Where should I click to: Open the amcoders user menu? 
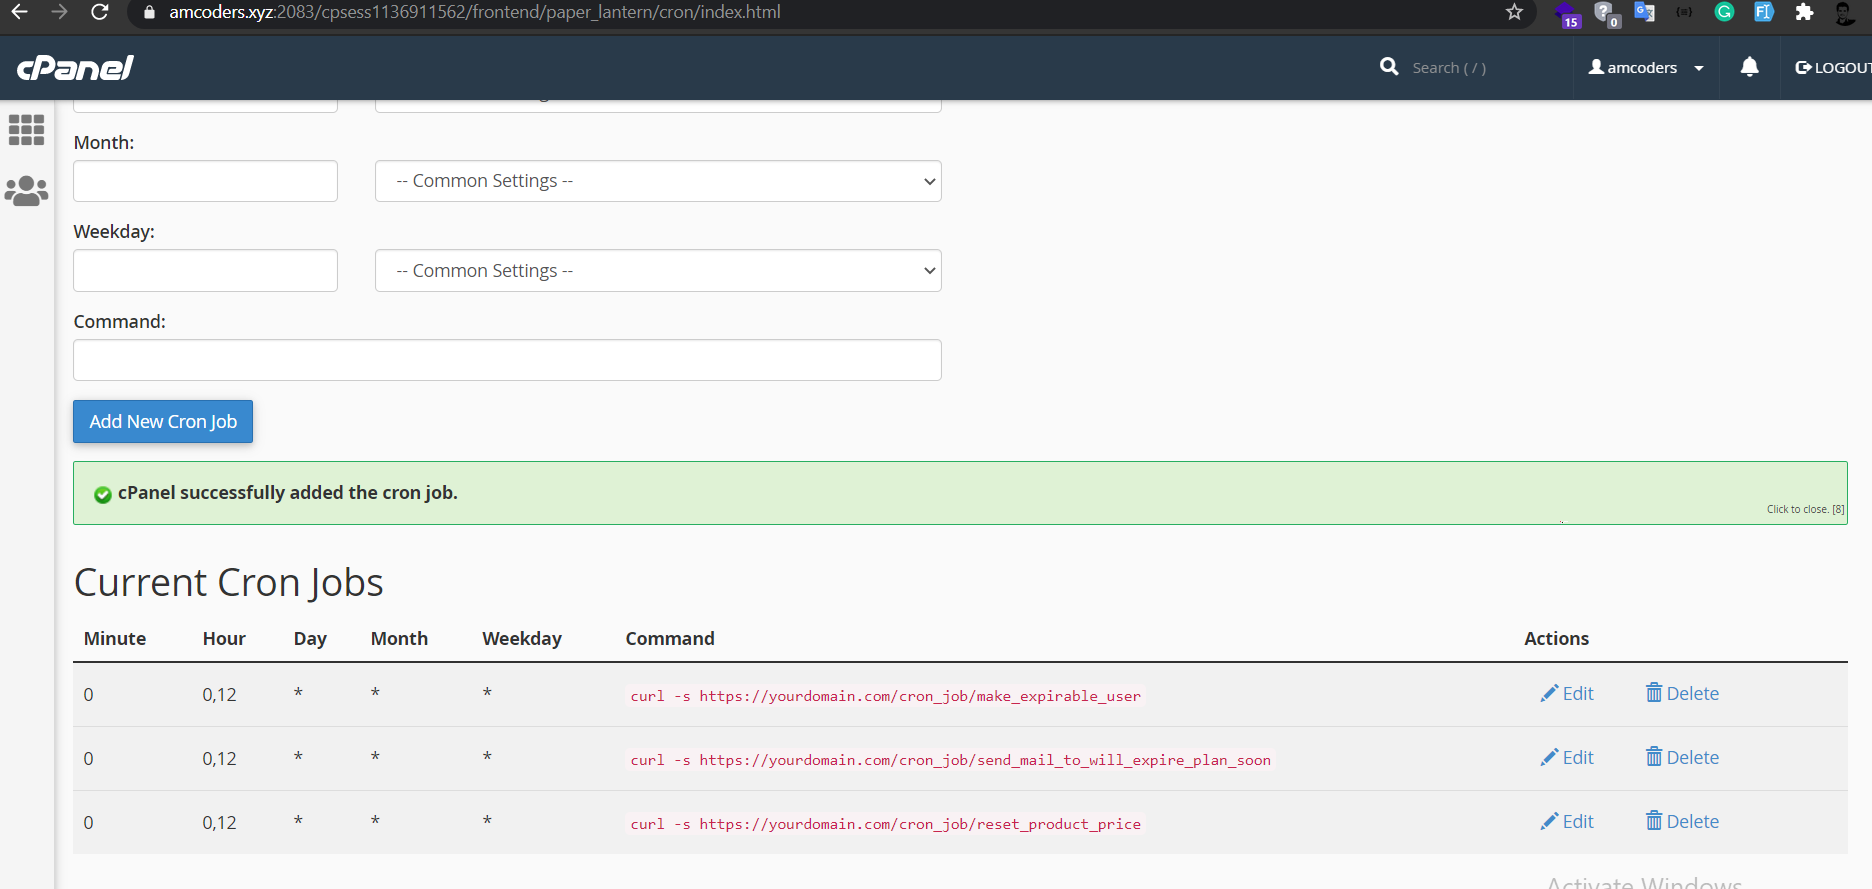1645,68
